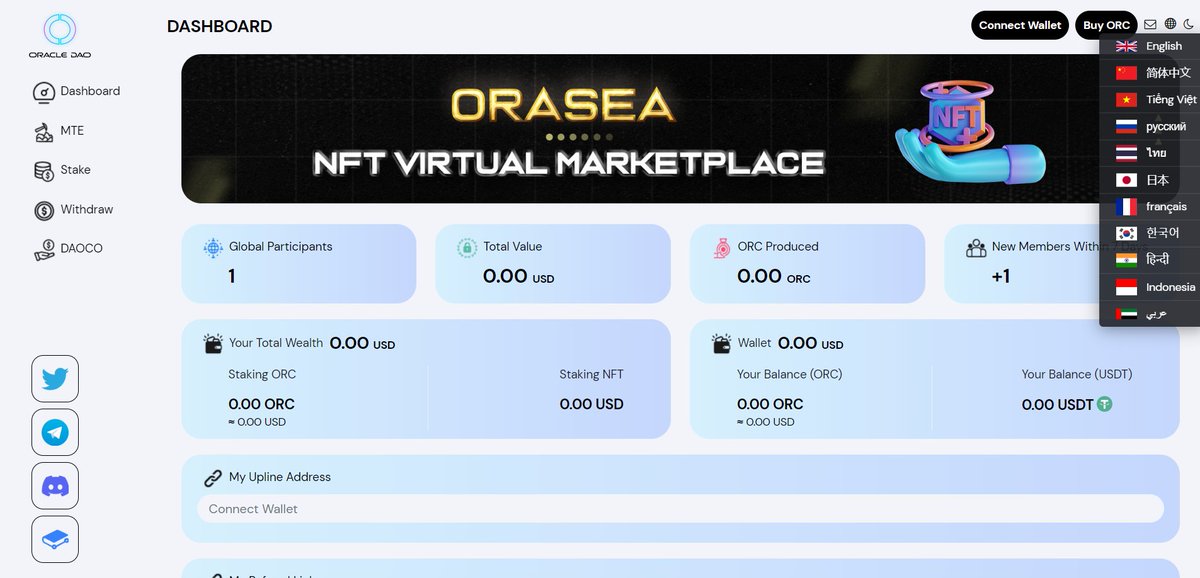The height and width of the screenshot is (578, 1200).
Task: Select français language
Action: pyautogui.click(x=1149, y=207)
